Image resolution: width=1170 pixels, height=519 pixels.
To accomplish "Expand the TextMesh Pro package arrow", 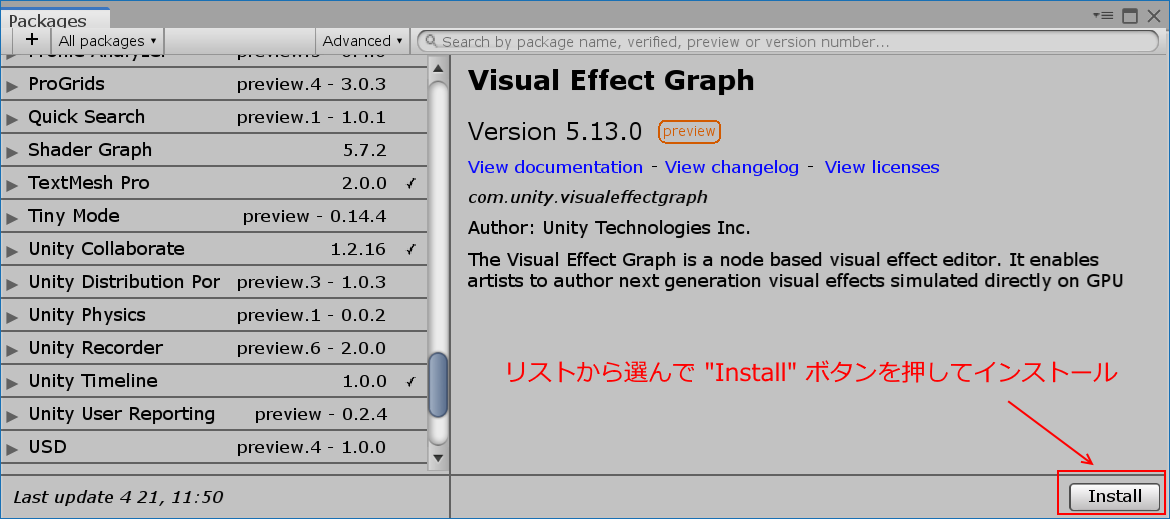I will 12,185.
